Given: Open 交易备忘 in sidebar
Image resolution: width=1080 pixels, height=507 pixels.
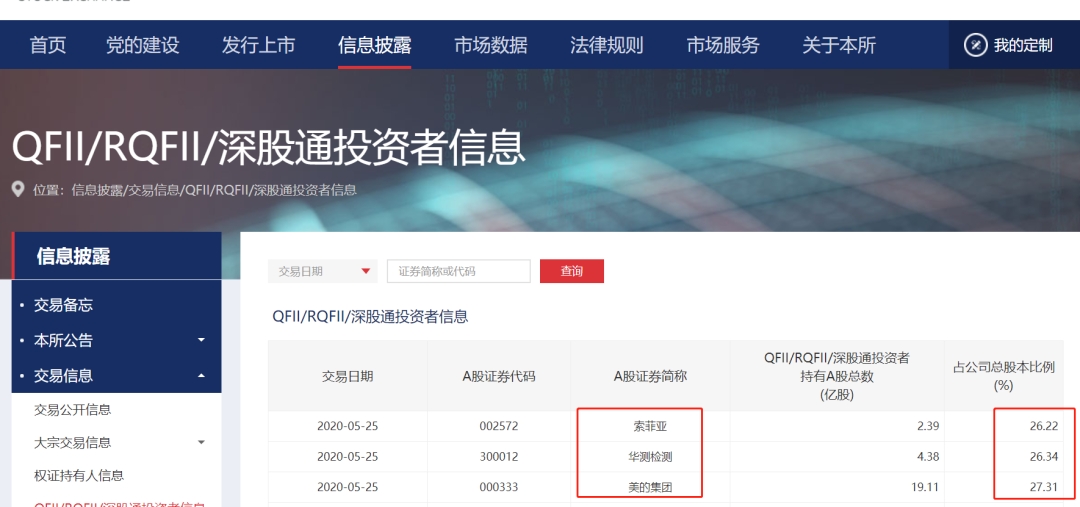Looking at the screenshot, I should (63, 305).
